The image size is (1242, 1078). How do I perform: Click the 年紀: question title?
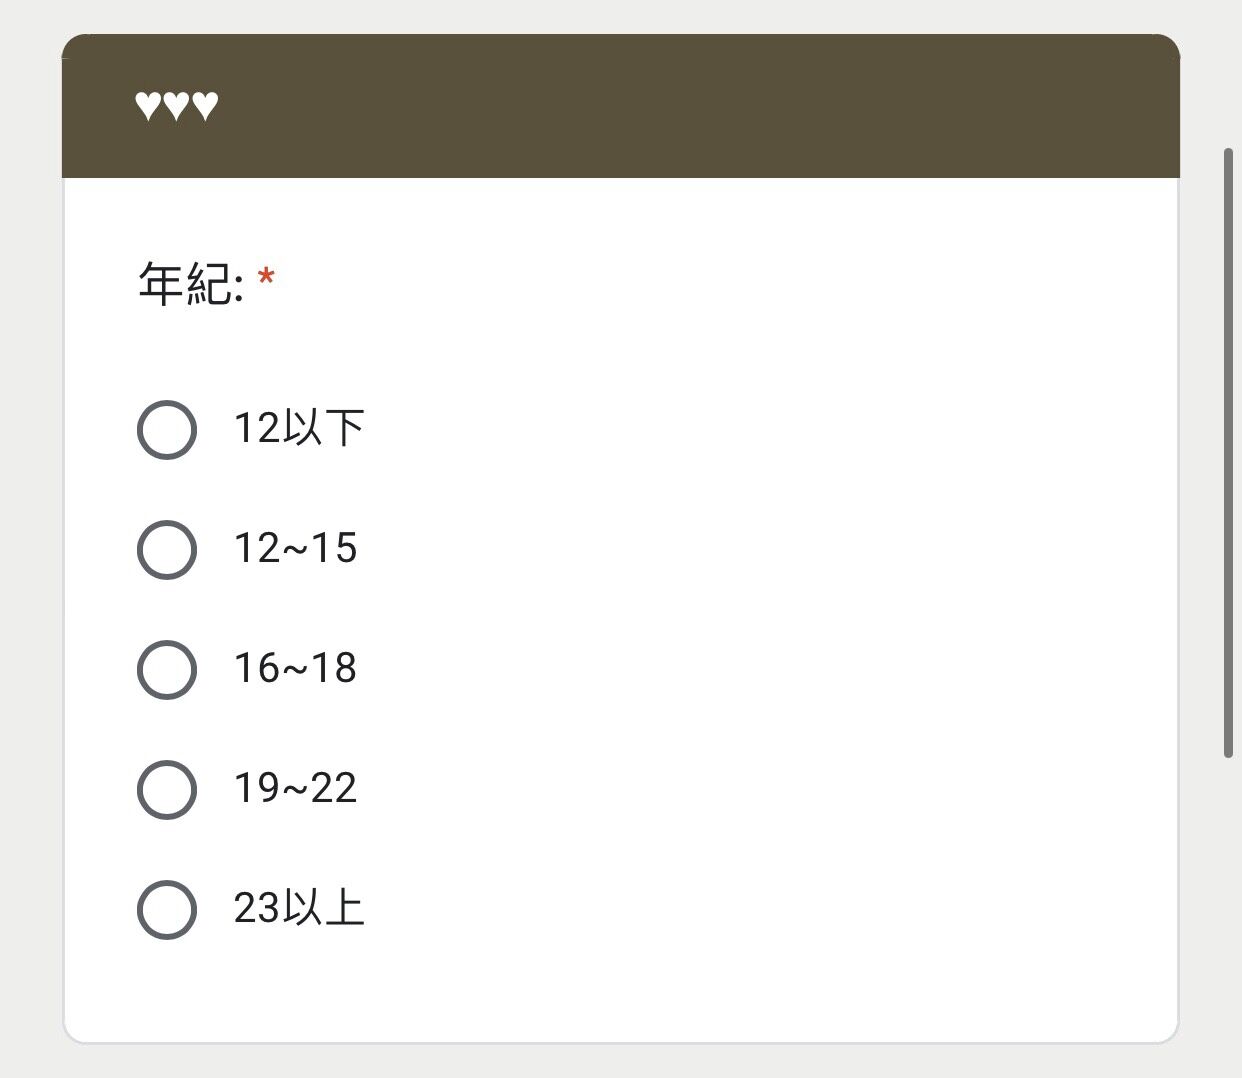pos(191,284)
